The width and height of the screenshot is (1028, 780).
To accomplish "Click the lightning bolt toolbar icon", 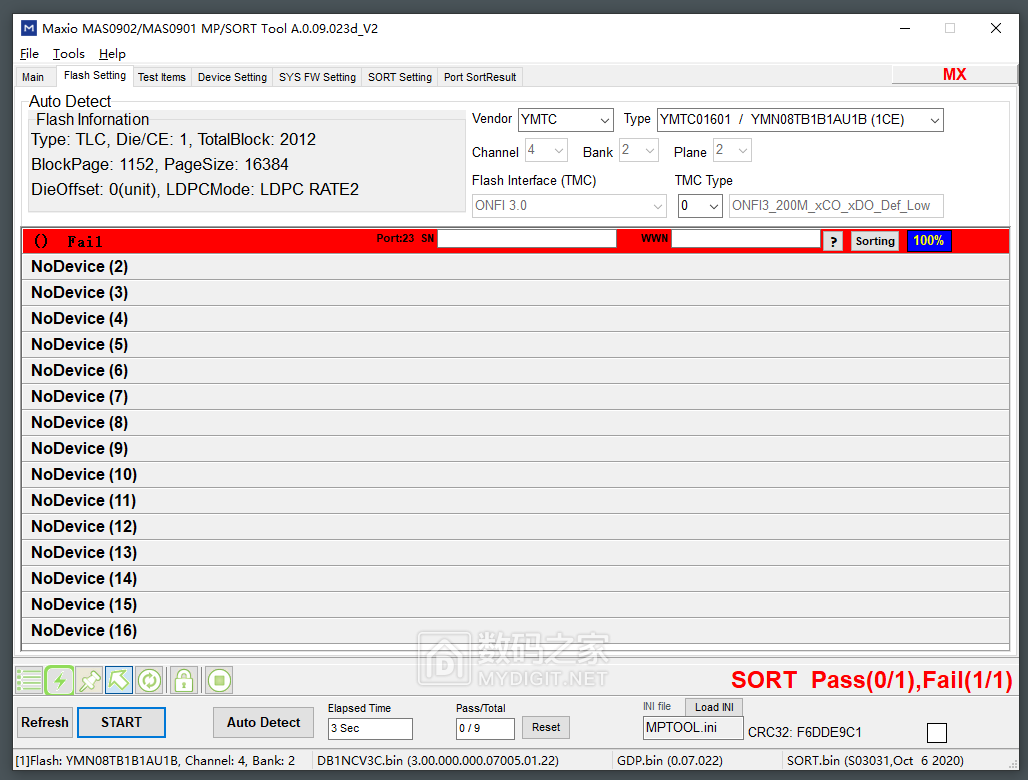I will pos(60,680).
